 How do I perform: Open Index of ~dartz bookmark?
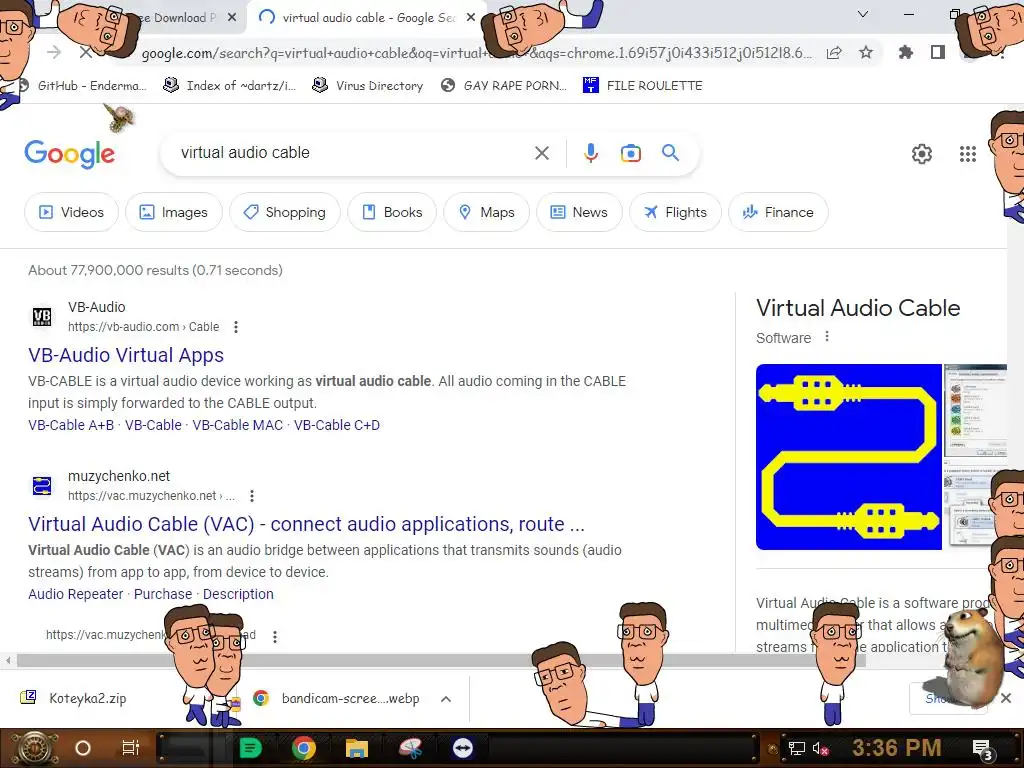(x=230, y=86)
